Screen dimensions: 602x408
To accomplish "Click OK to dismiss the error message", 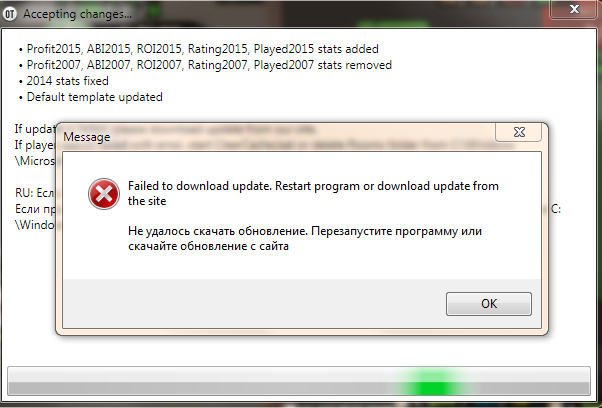I will (489, 304).
